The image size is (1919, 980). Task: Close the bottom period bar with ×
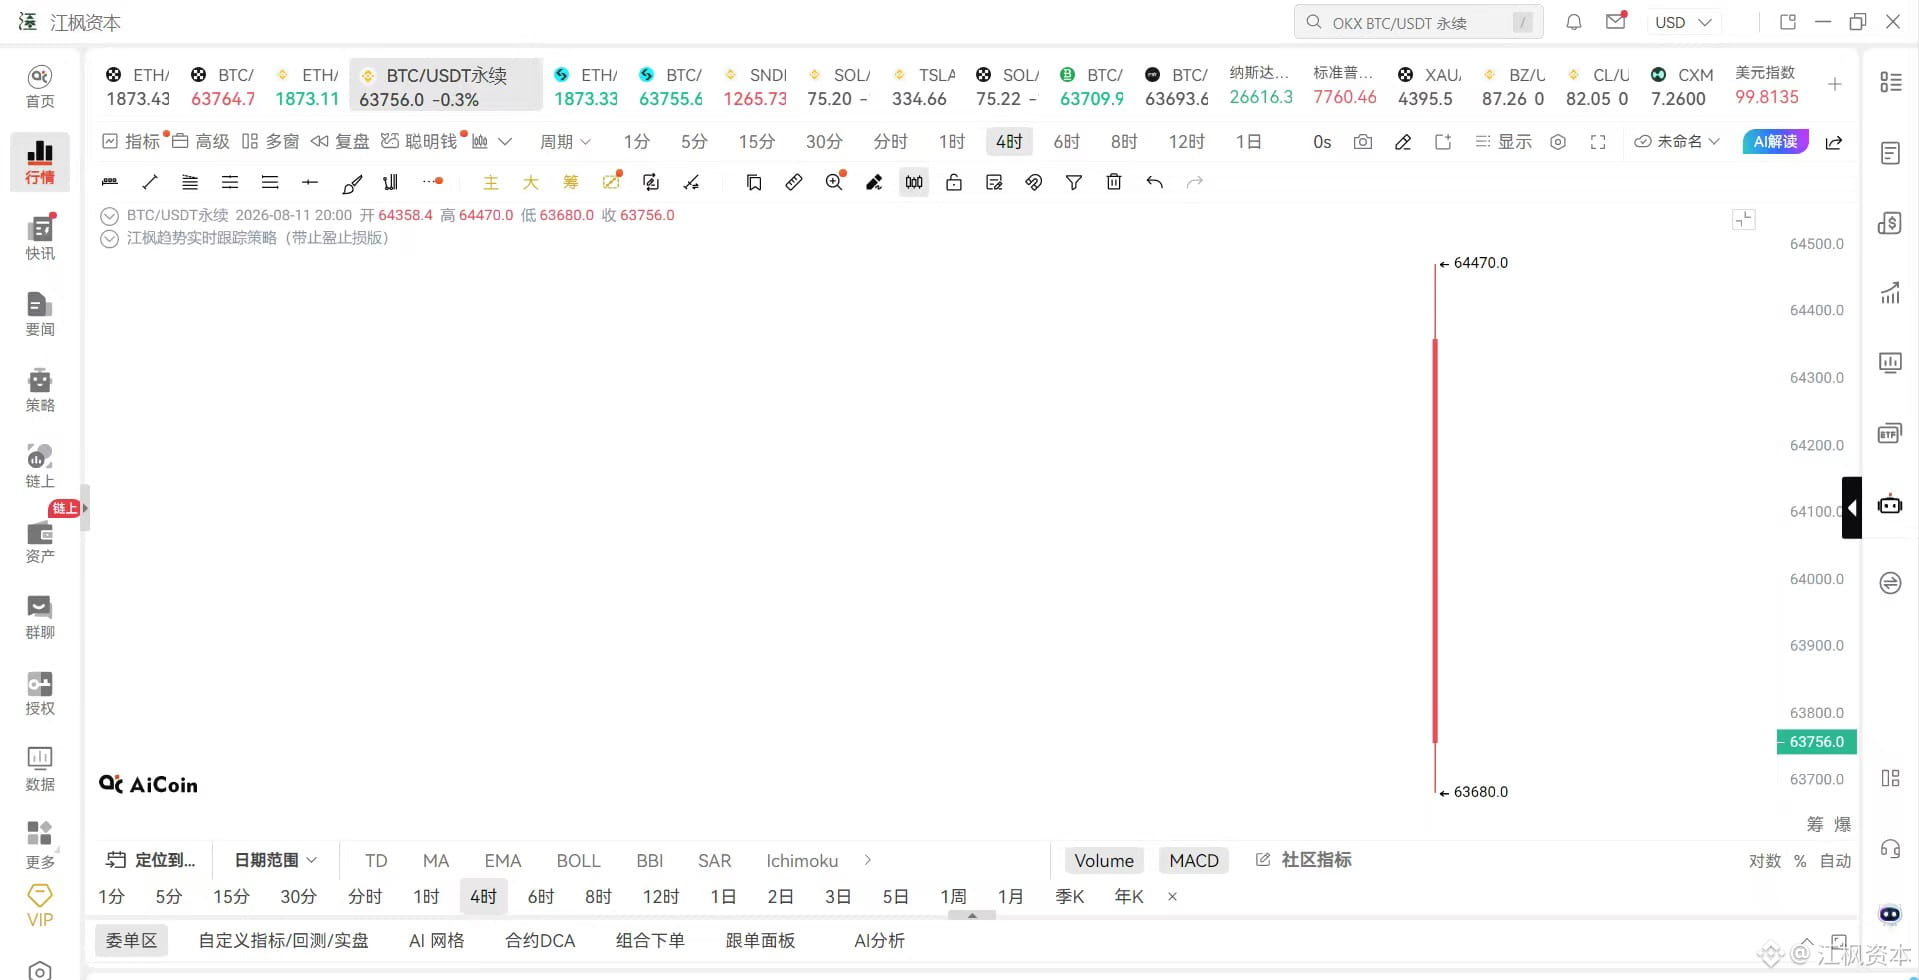[x=1172, y=897]
